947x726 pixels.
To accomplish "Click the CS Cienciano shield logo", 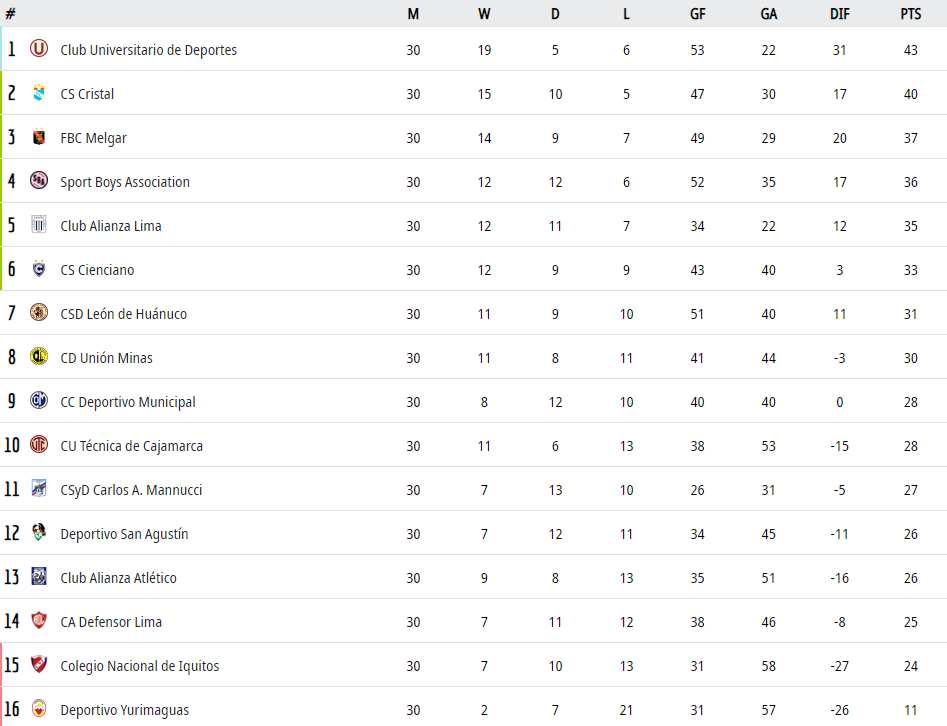I will click(x=39, y=268).
